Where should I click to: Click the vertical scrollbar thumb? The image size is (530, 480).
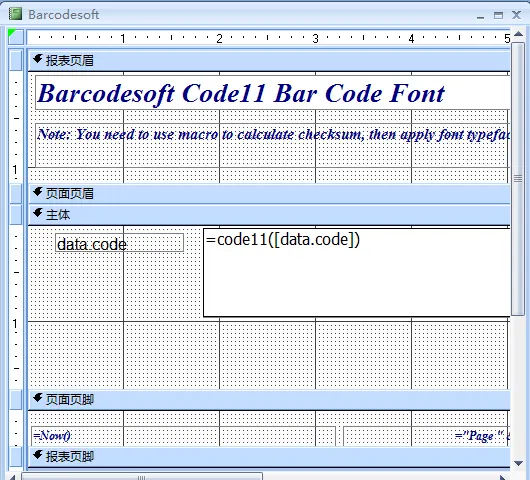pyautogui.click(x=518, y=179)
